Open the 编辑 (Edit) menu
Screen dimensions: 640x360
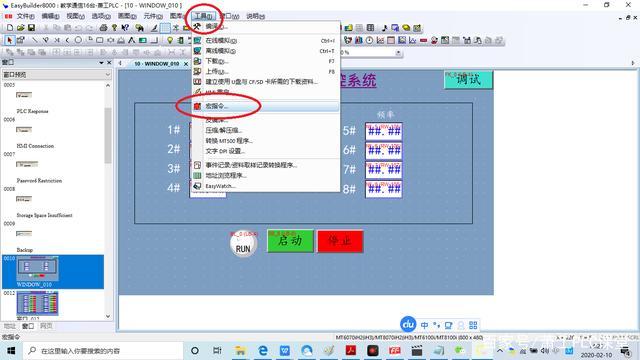pos(50,16)
